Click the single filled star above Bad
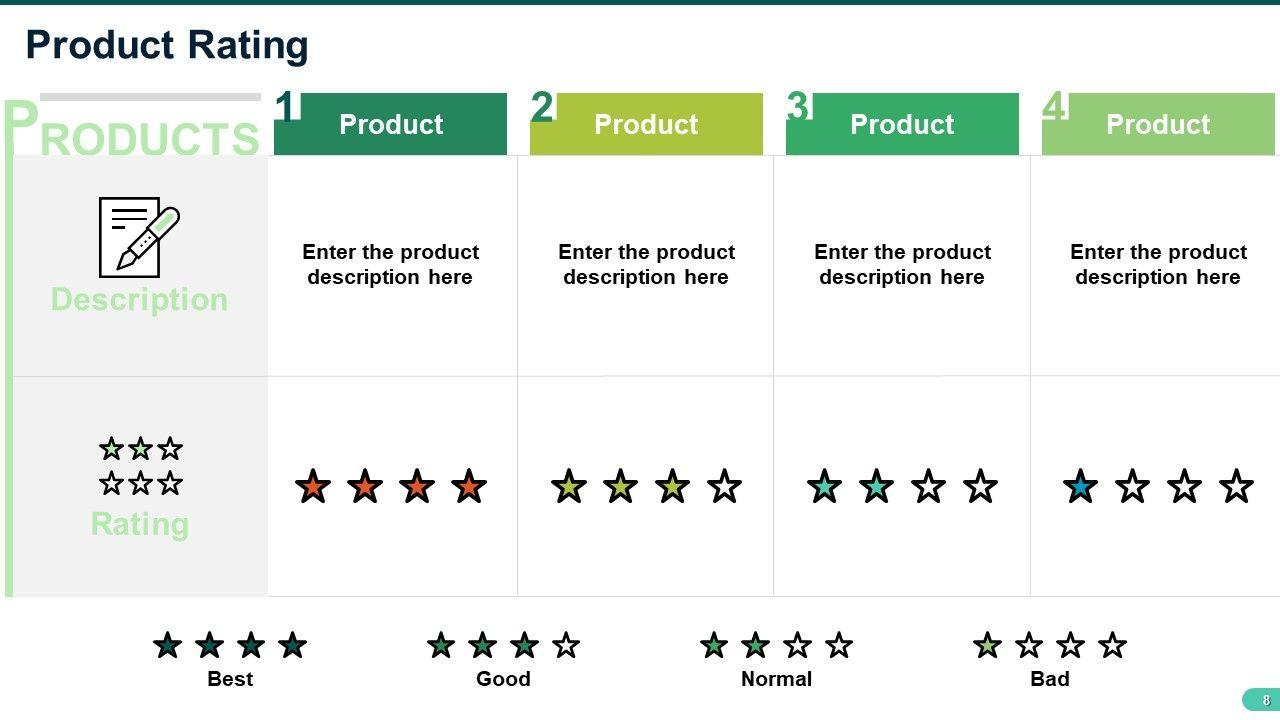1280x720 pixels. coord(987,646)
